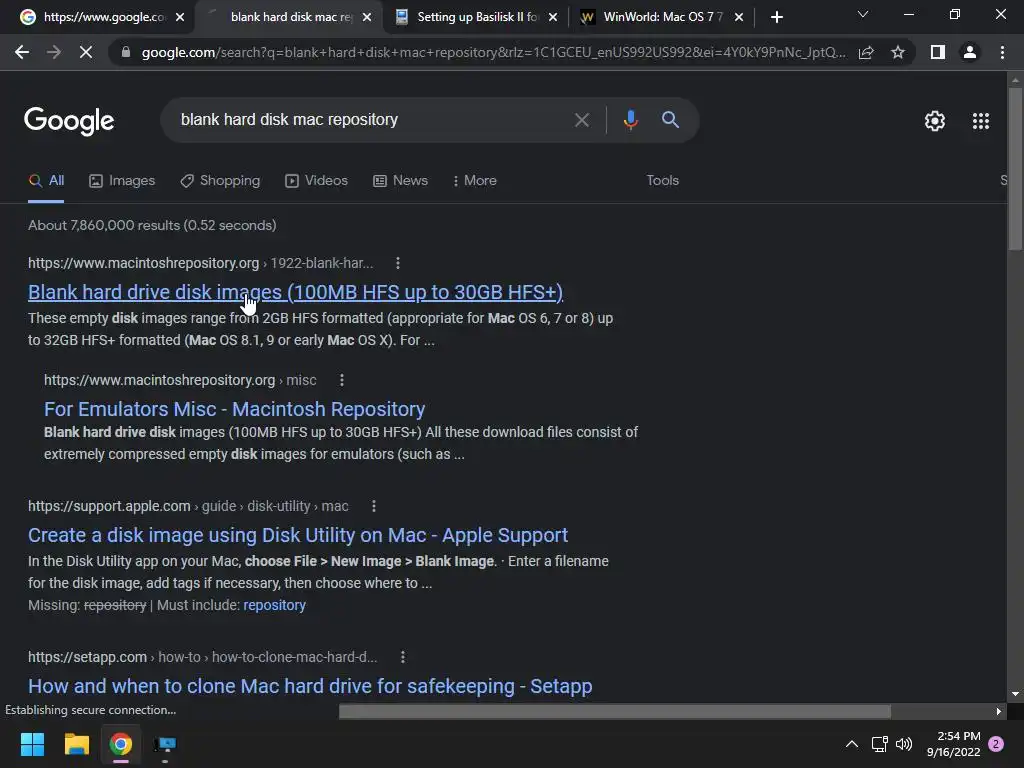Open the notification count badge
1024x768 pixels.
tap(996, 744)
